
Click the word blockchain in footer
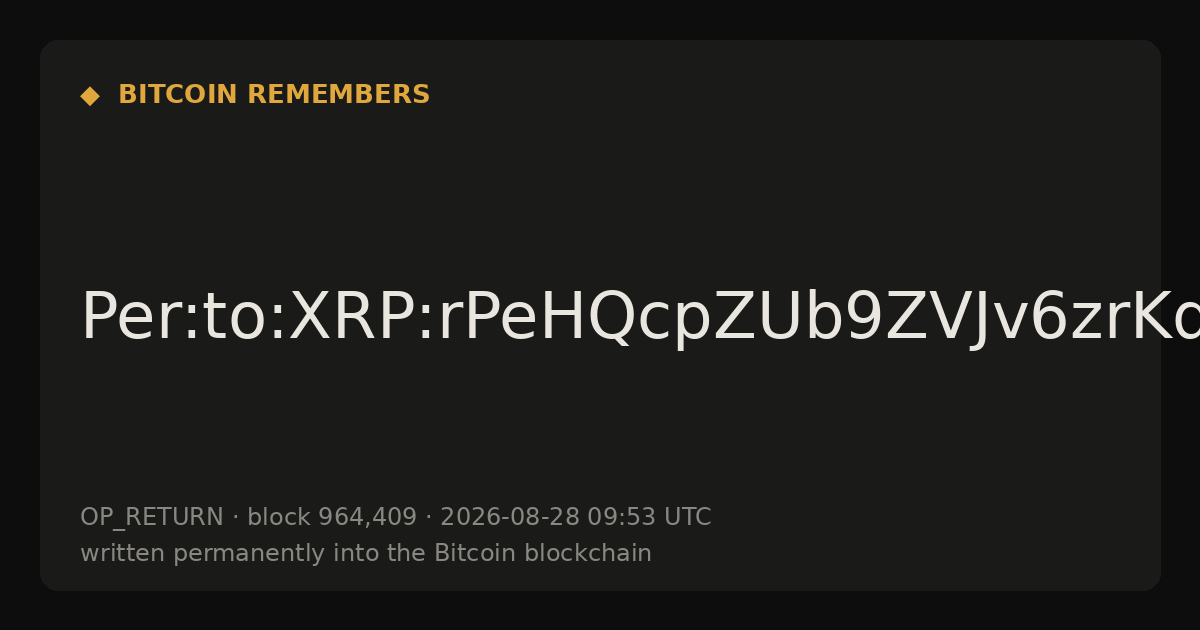[x=579, y=554]
